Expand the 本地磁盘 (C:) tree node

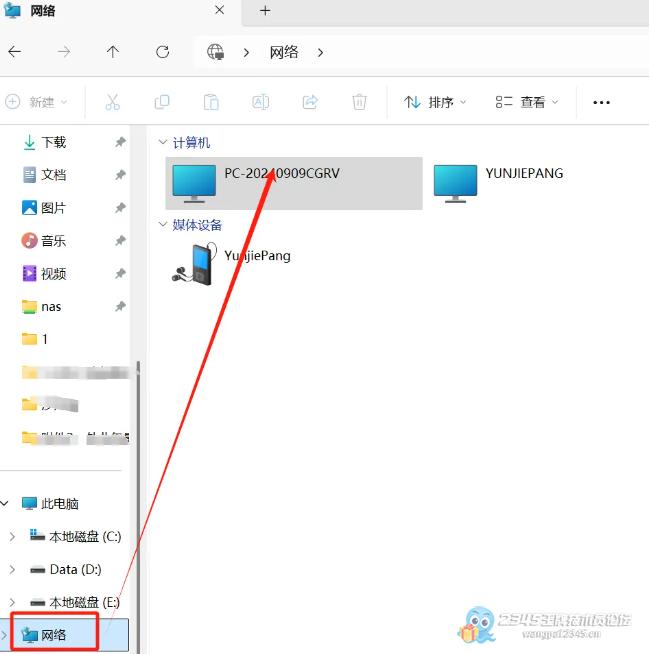coord(12,537)
